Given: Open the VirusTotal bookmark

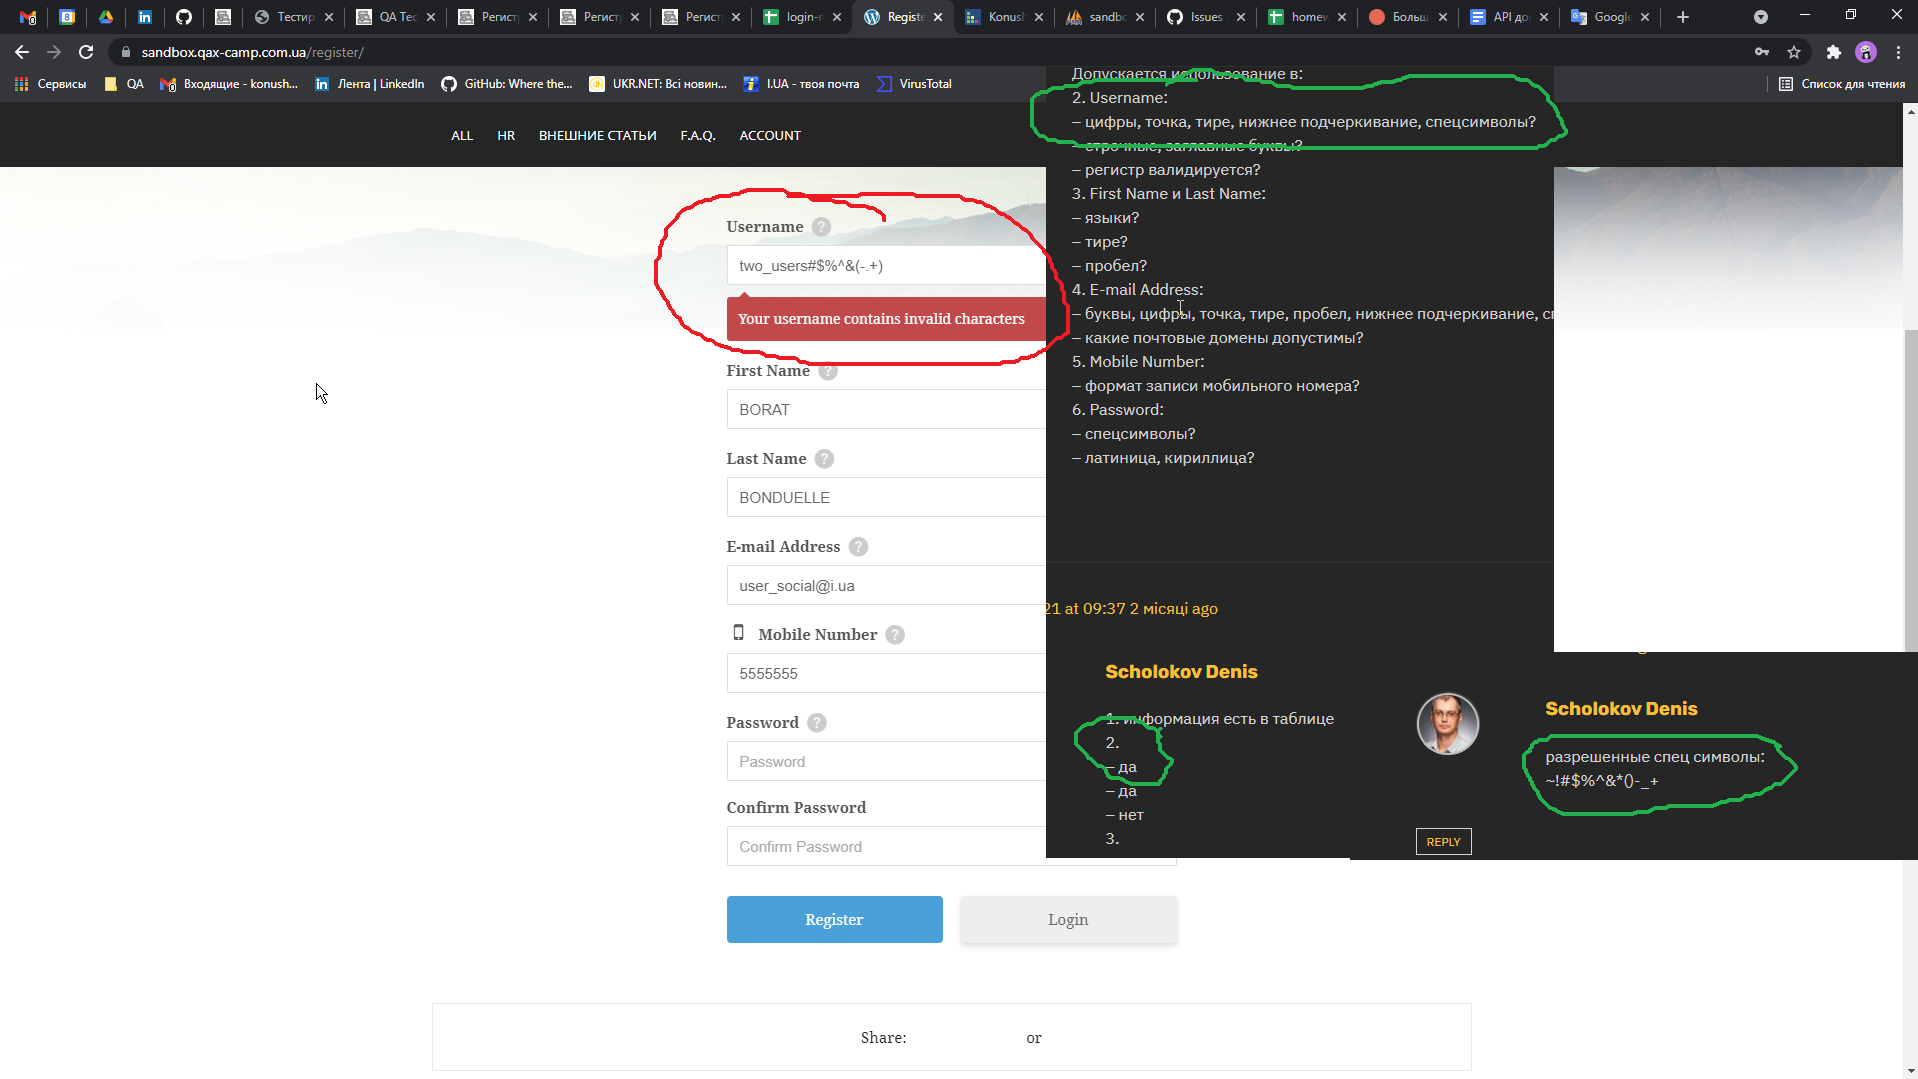Looking at the screenshot, I should pos(914,84).
